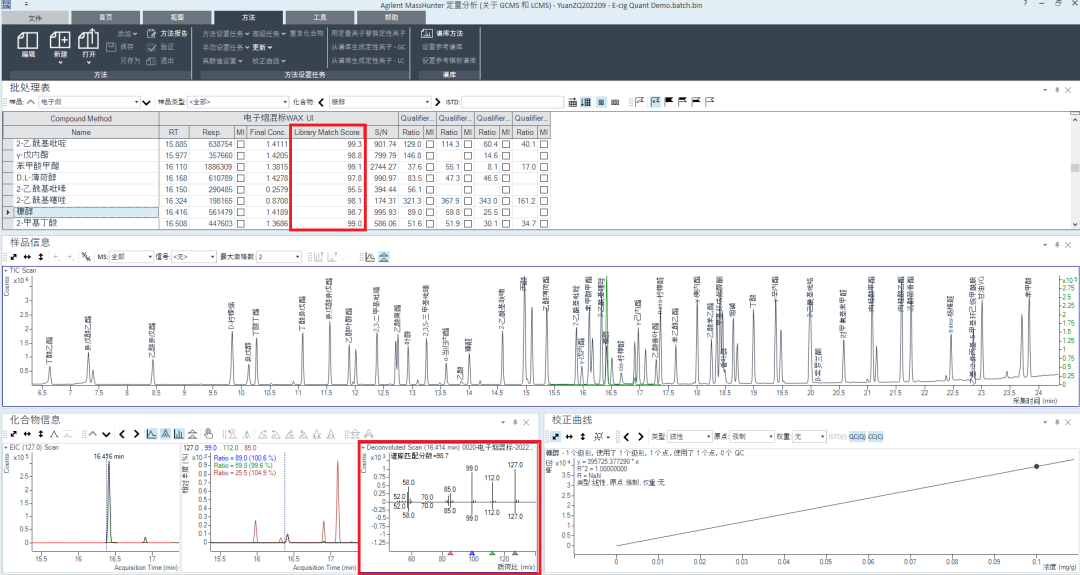
Task: Click the 16.324 RT cell
Action: click(x=176, y=201)
